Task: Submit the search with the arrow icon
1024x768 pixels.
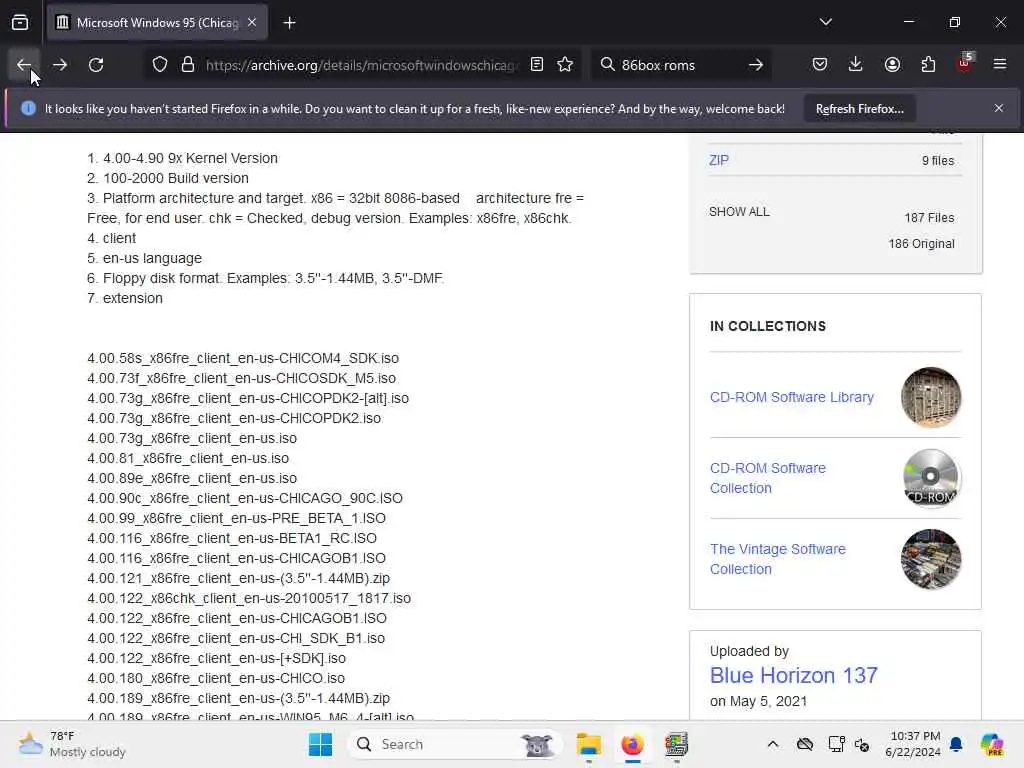Action: [756, 65]
